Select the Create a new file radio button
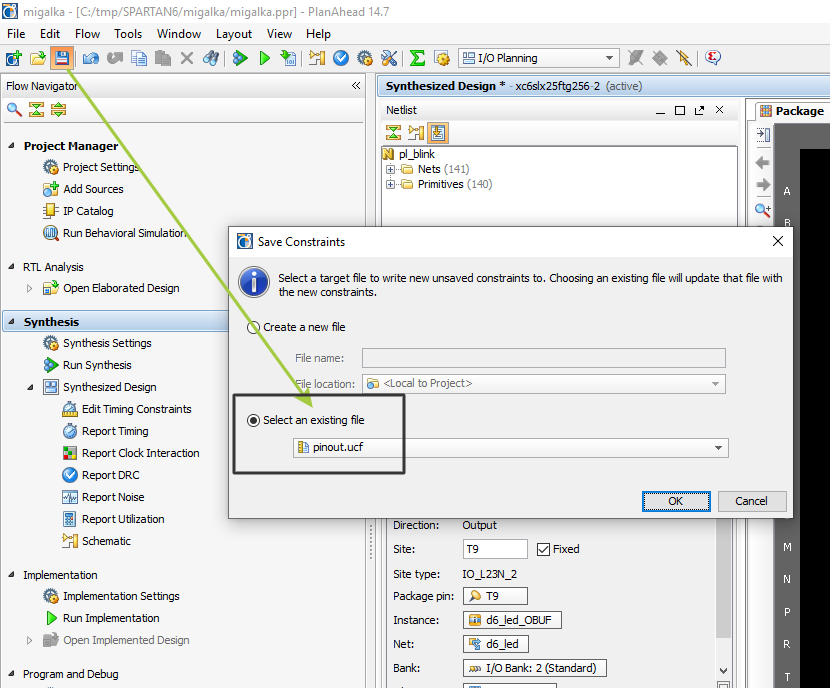830x688 pixels. (x=254, y=328)
